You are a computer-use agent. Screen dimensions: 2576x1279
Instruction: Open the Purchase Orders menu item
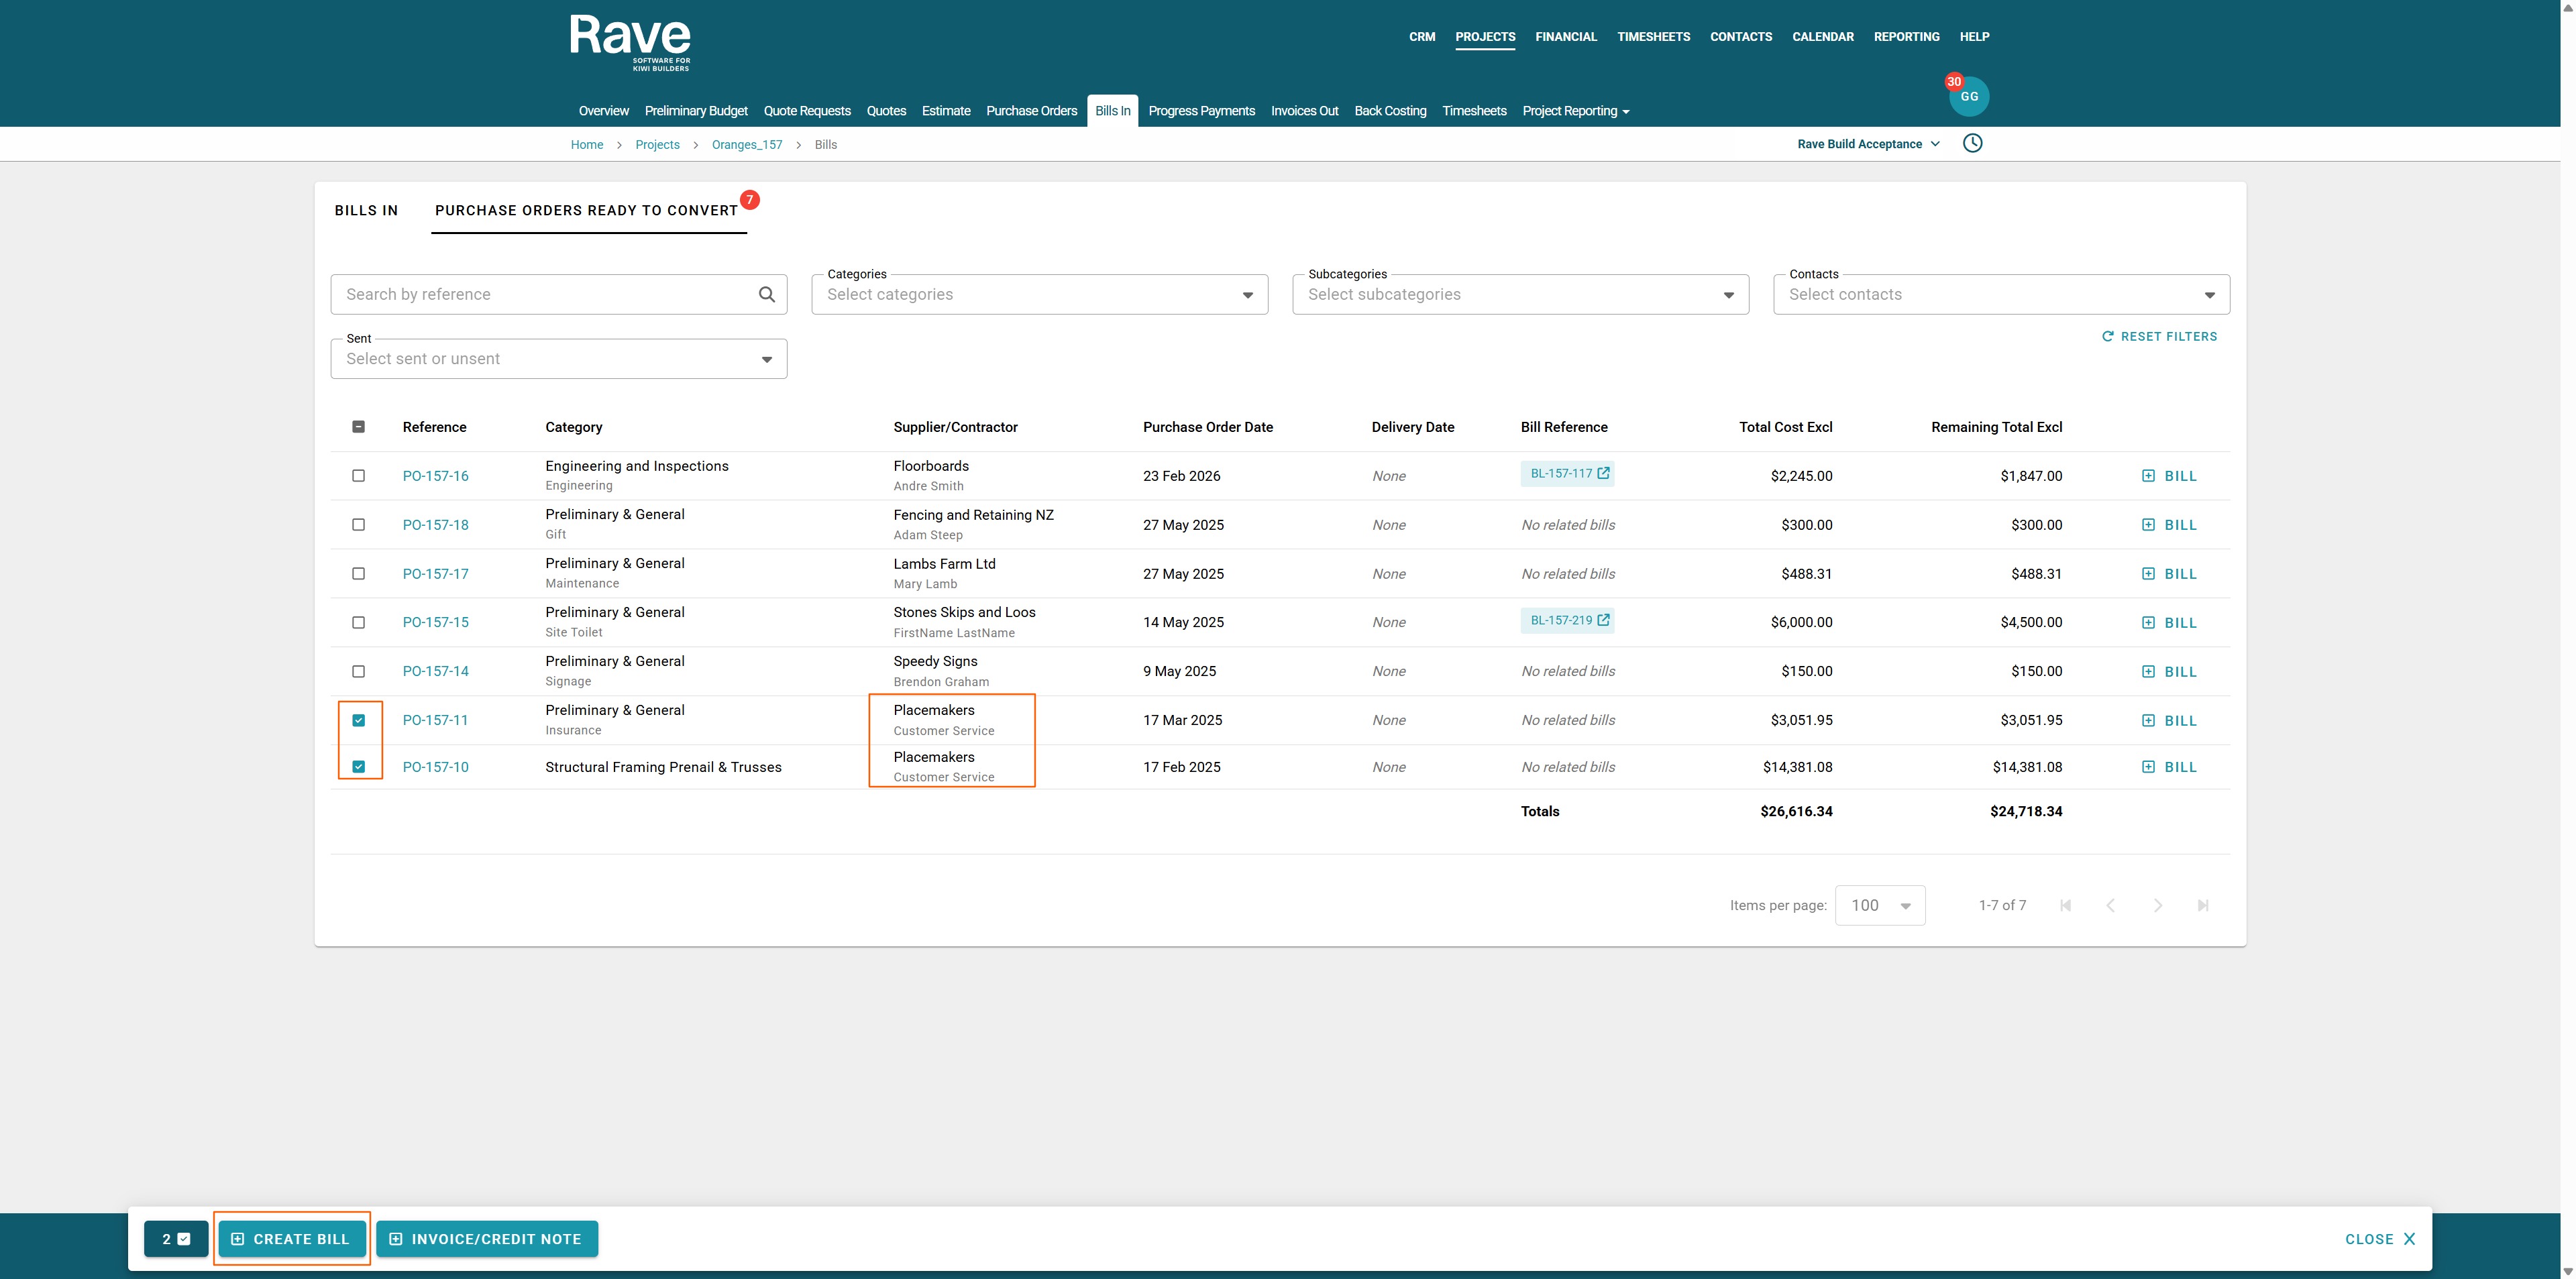(x=1031, y=111)
